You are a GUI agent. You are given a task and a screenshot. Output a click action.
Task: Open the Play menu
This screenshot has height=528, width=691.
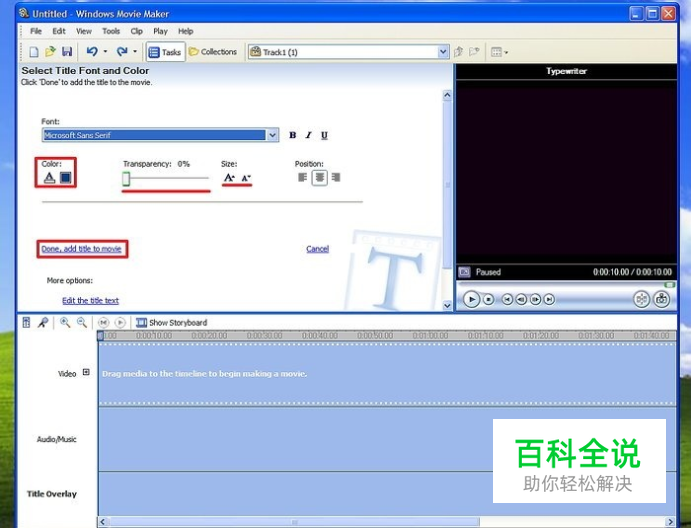coord(160,31)
